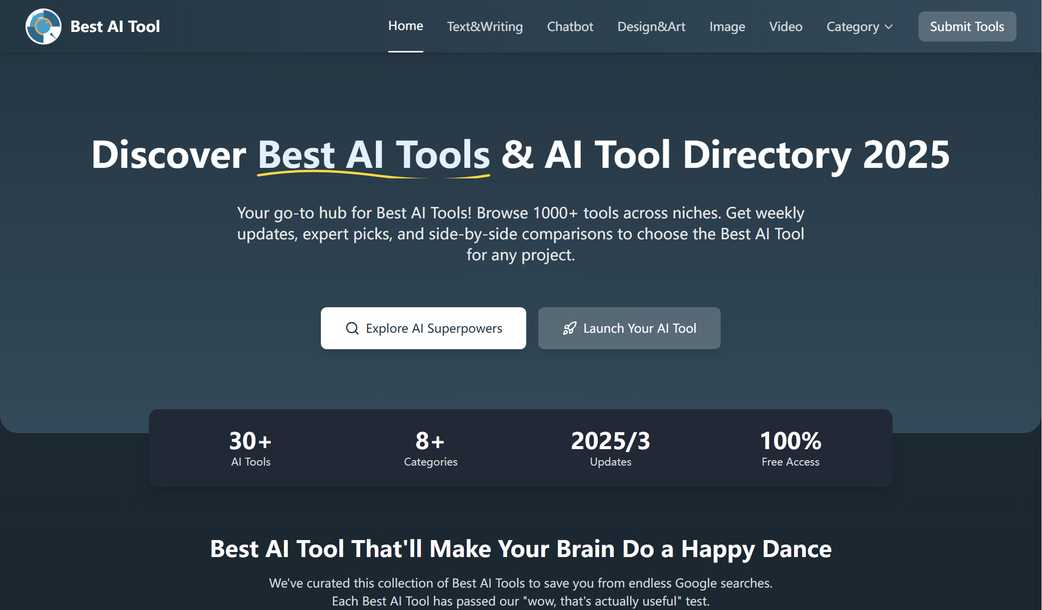This screenshot has height=610, width=1042.
Task: Click the Submit Tools button
Action: 966,26
